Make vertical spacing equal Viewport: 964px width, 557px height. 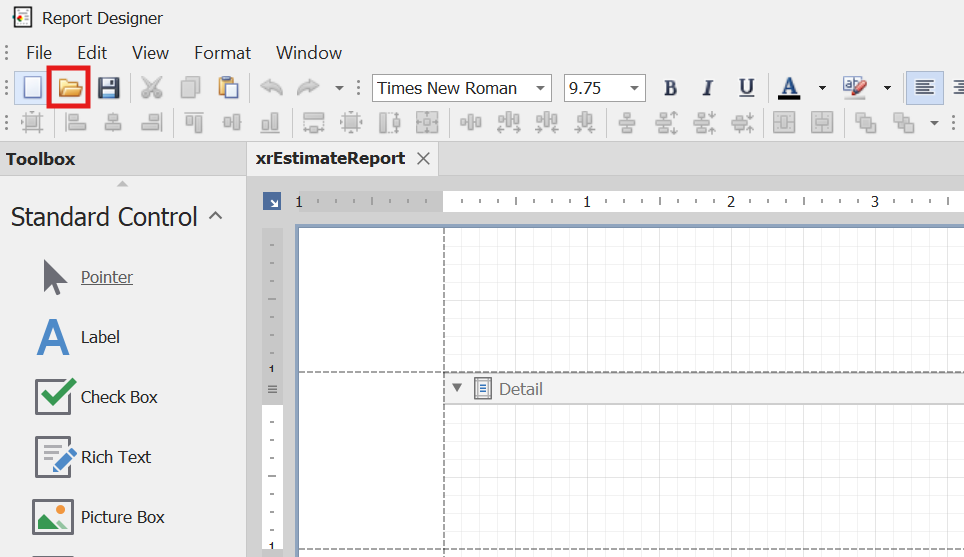627,122
